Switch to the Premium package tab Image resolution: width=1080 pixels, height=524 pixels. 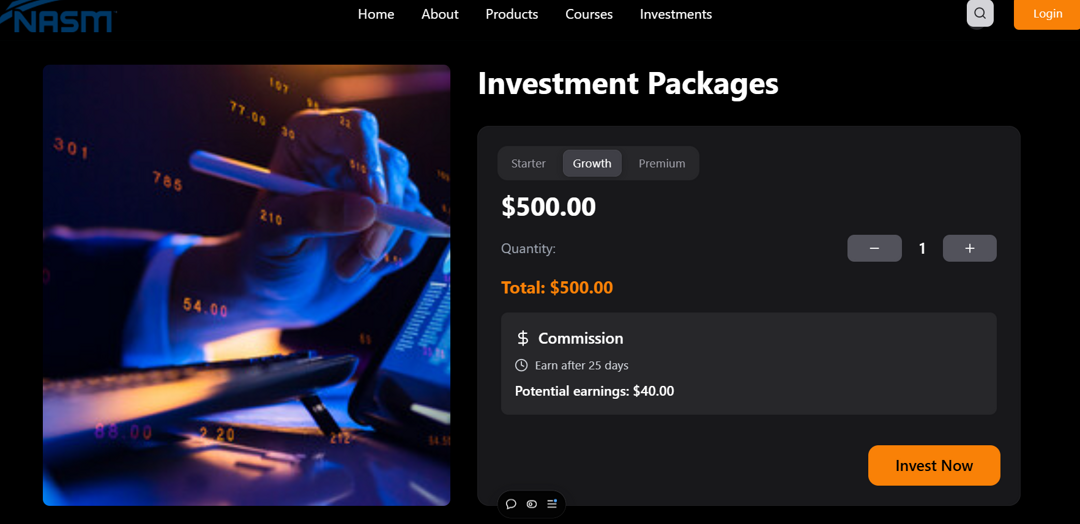coord(662,163)
